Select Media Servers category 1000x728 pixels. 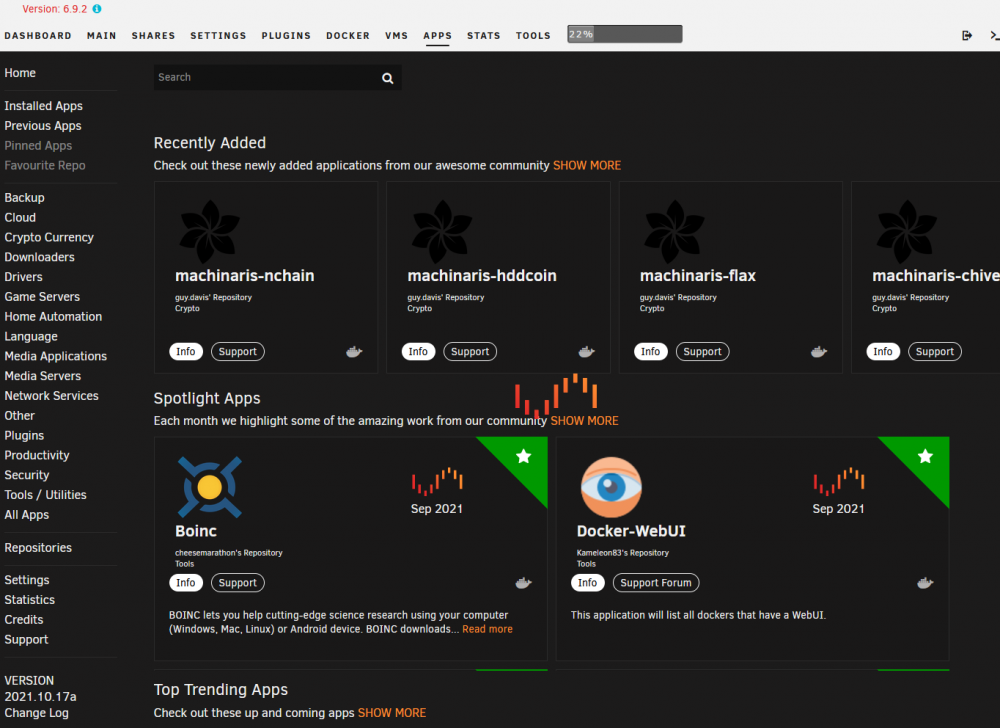point(43,376)
